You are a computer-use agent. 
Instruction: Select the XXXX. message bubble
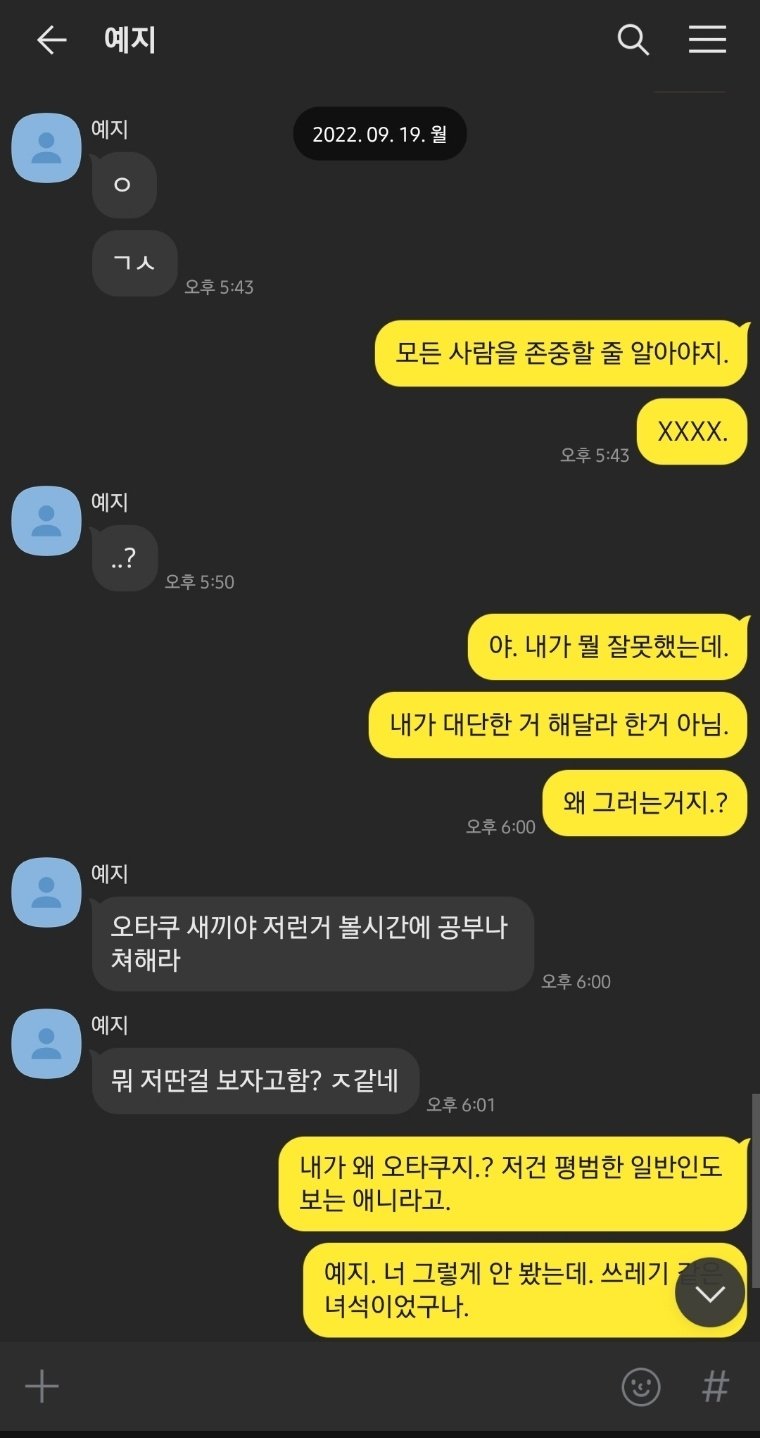[692, 432]
